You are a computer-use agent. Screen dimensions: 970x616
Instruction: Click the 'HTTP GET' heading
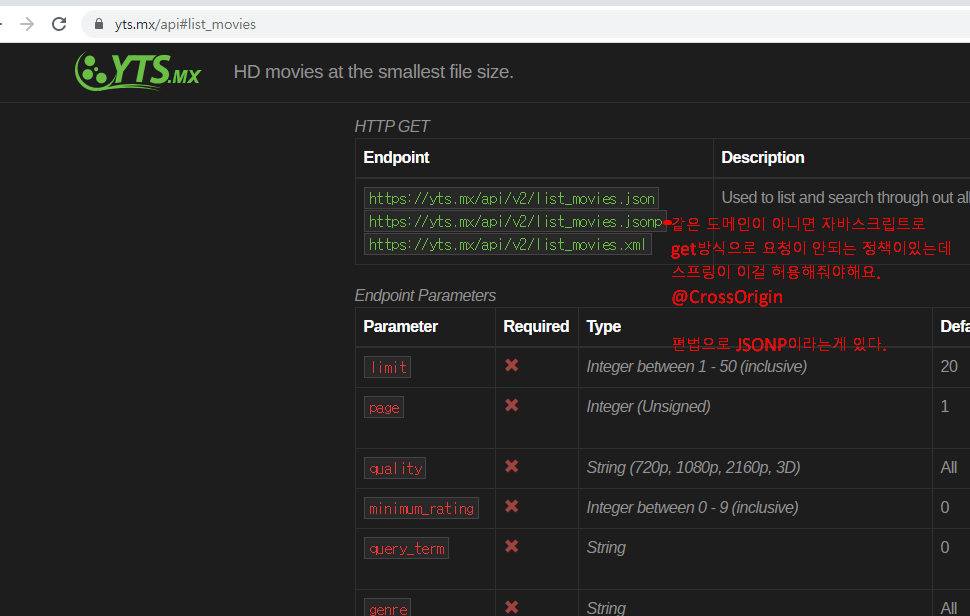click(392, 126)
